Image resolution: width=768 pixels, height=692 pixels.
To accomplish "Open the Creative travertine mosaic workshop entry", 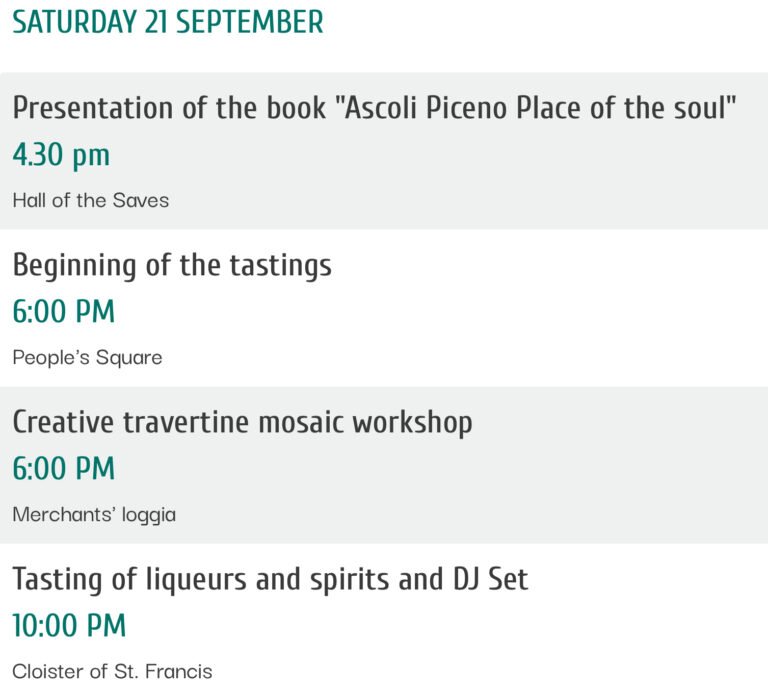I will [x=242, y=422].
